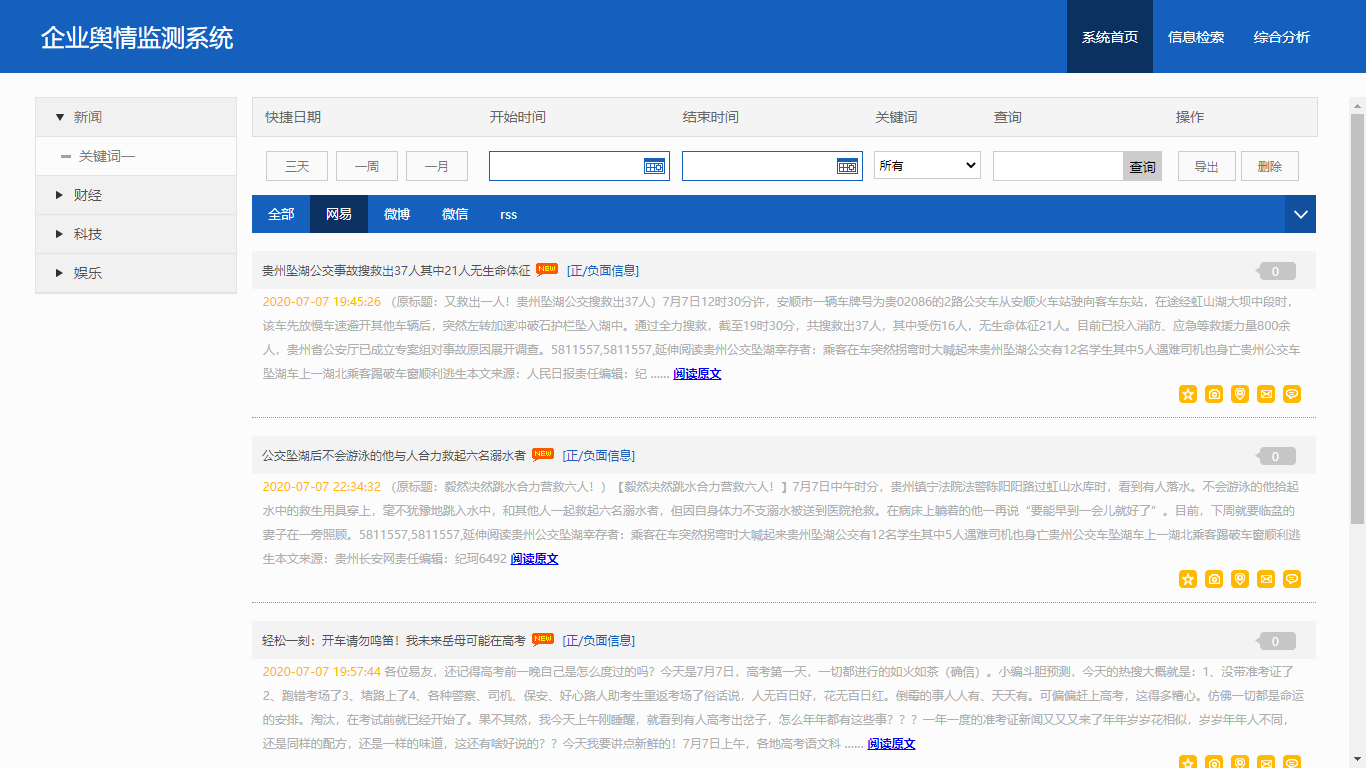The height and width of the screenshot is (768, 1366).
Task: Click the envelope mail icon on the first article
Action: pyautogui.click(x=1266, y=394)
